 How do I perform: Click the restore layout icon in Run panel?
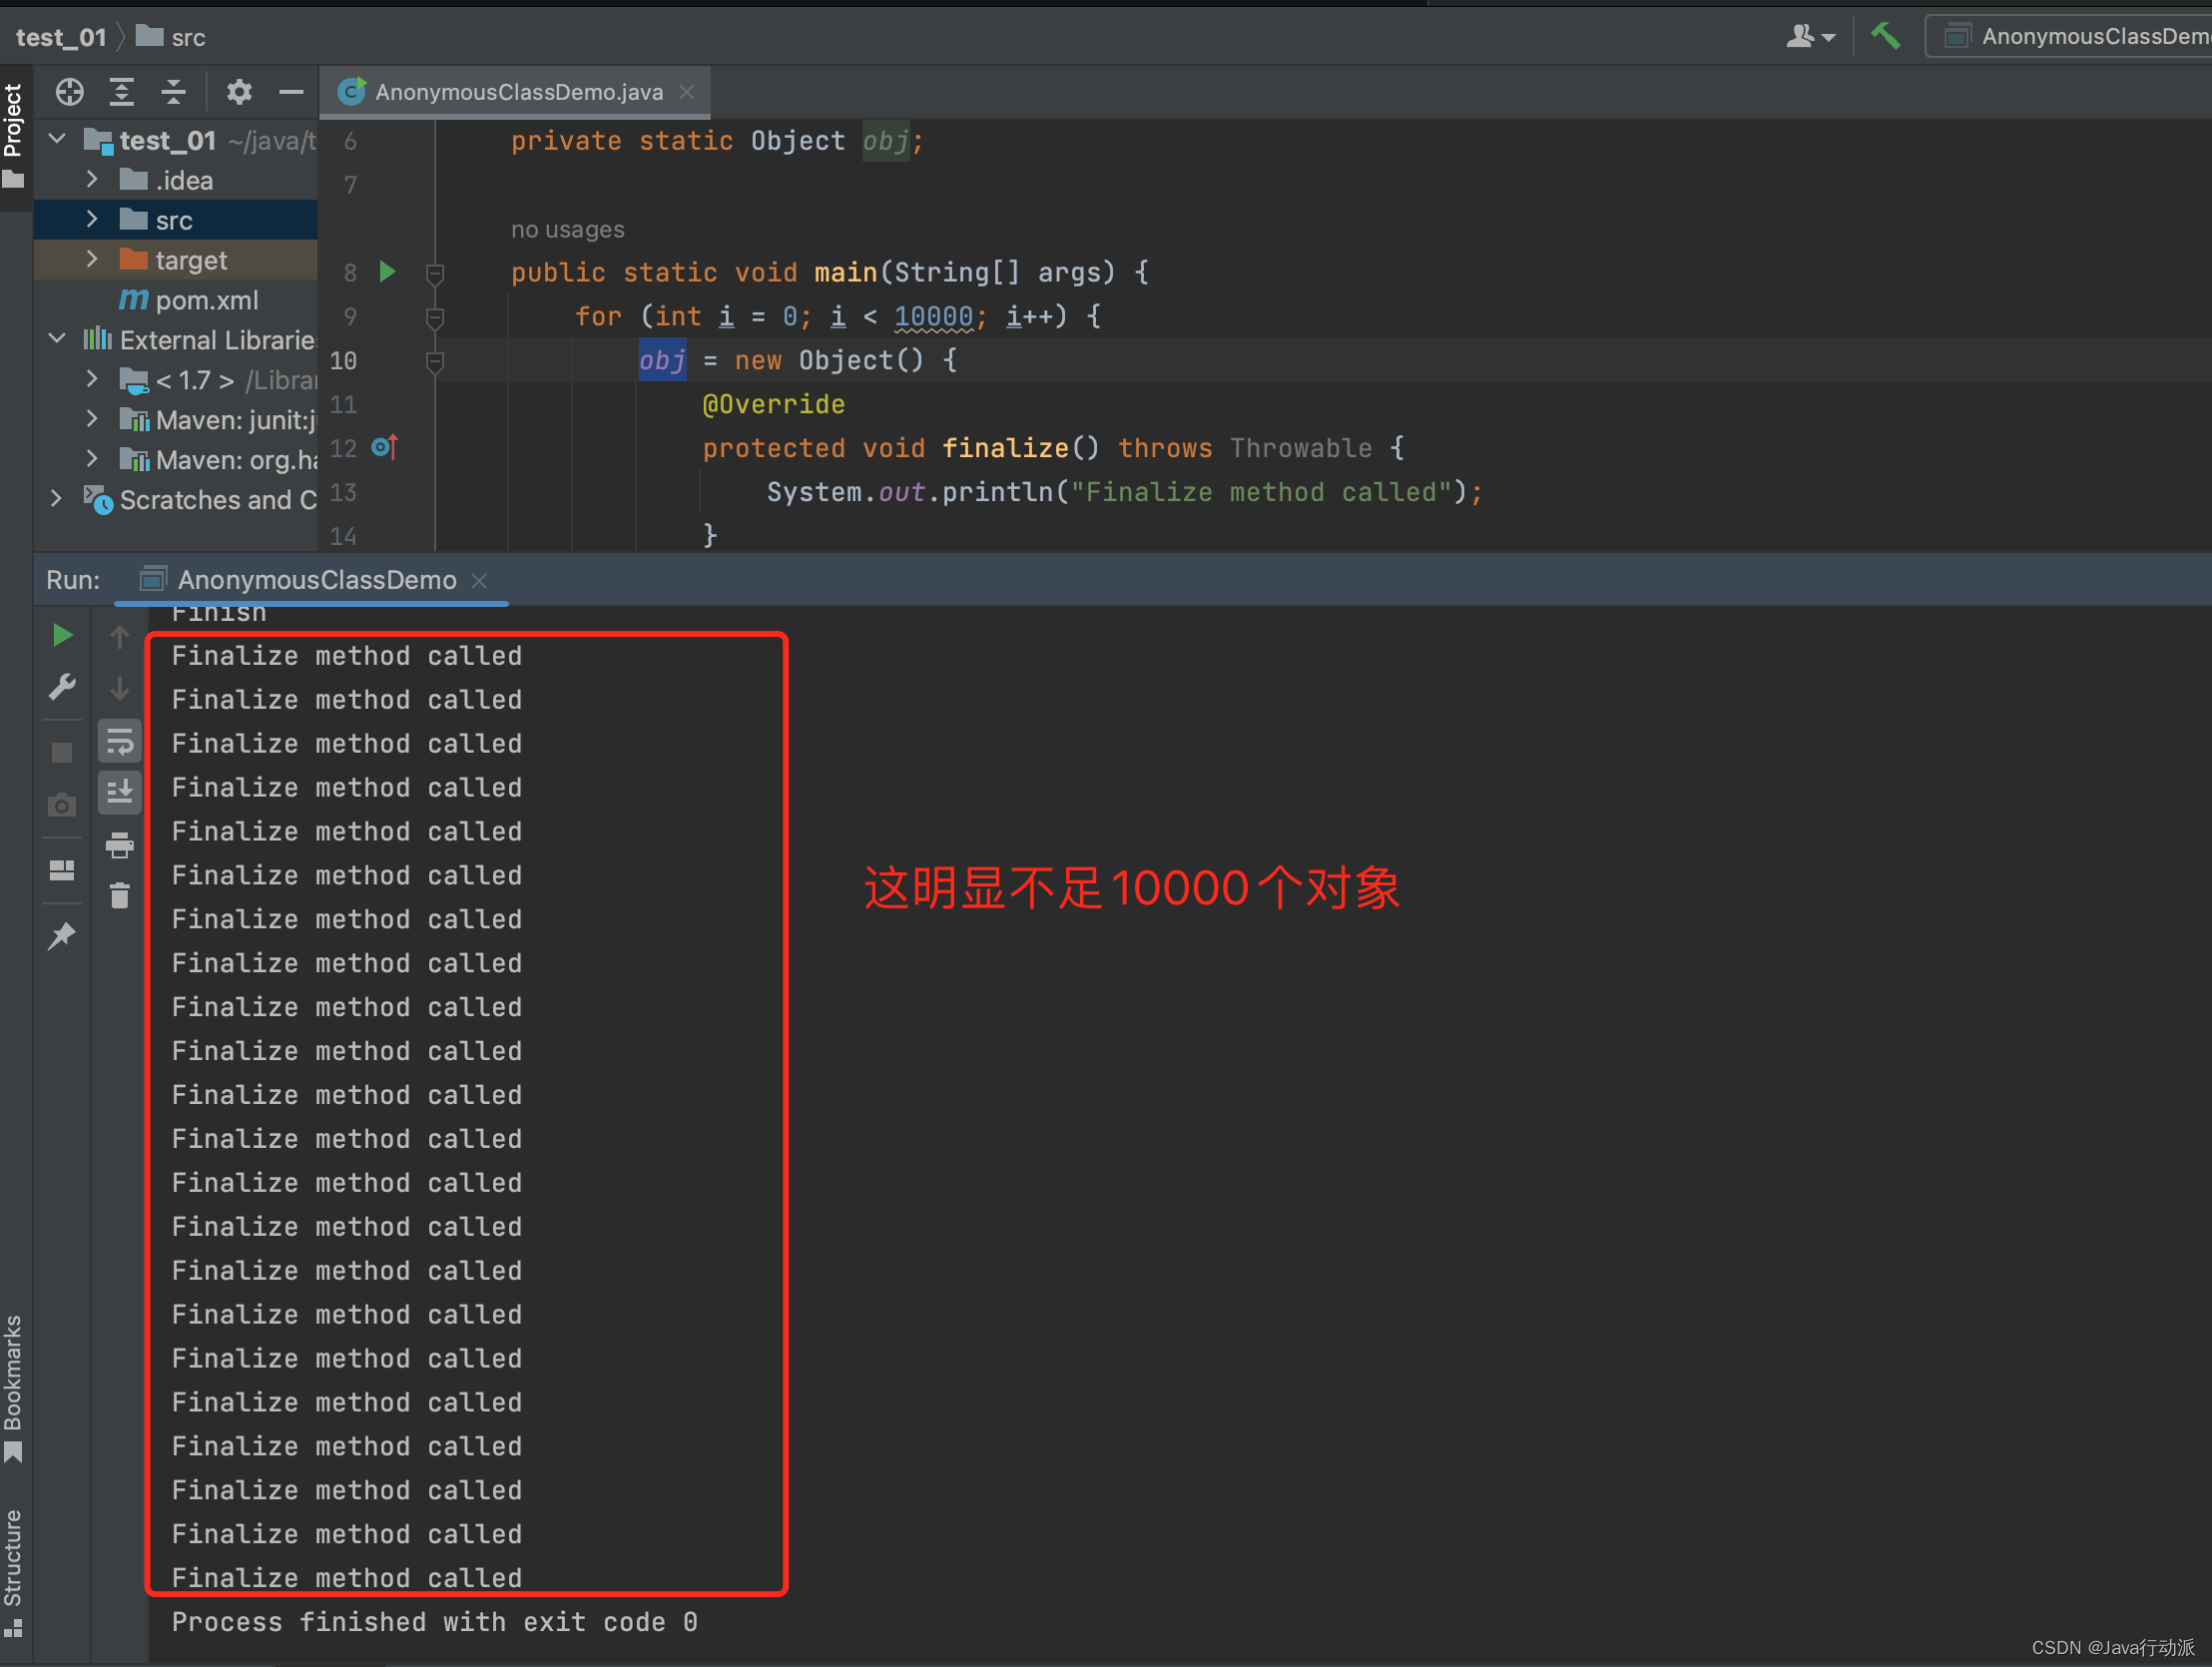coord(62,870)
